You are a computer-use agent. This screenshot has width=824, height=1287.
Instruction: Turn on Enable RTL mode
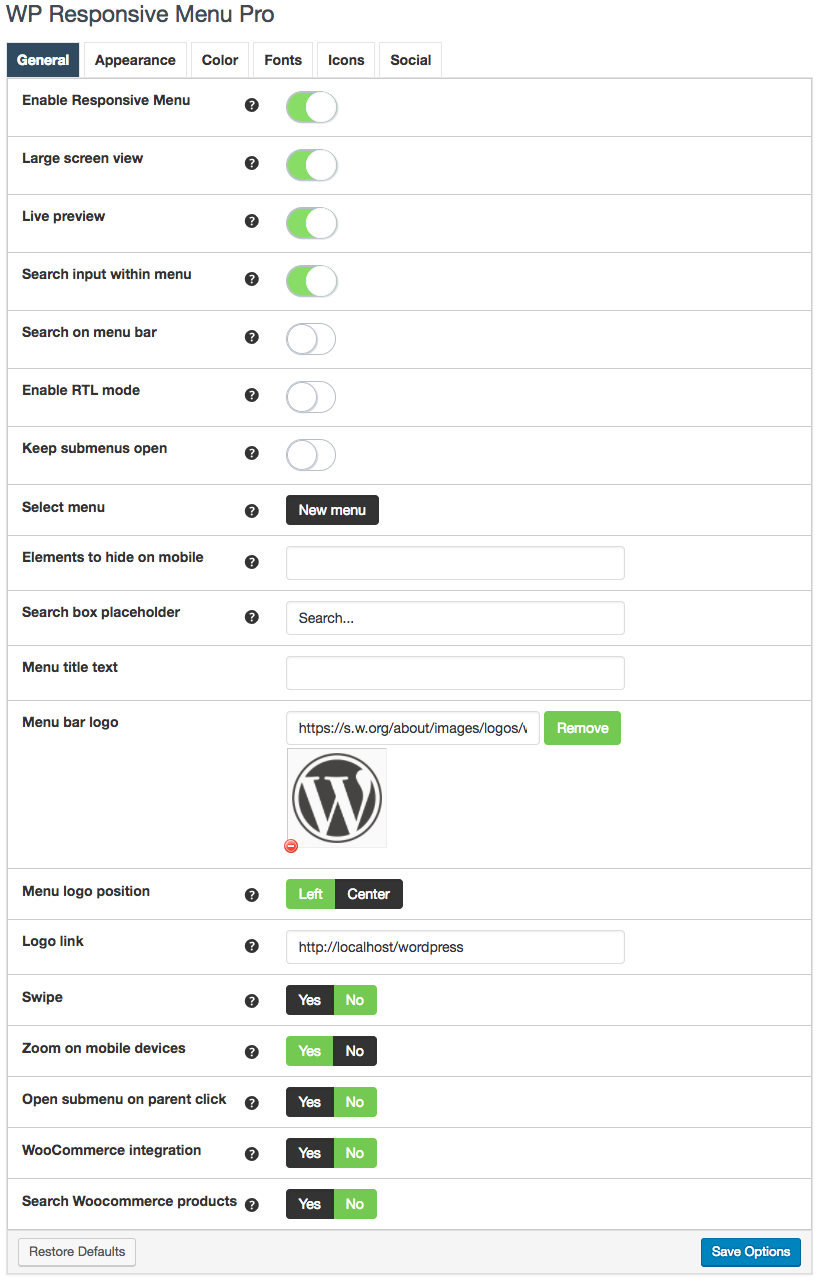(x=310, y=397)
